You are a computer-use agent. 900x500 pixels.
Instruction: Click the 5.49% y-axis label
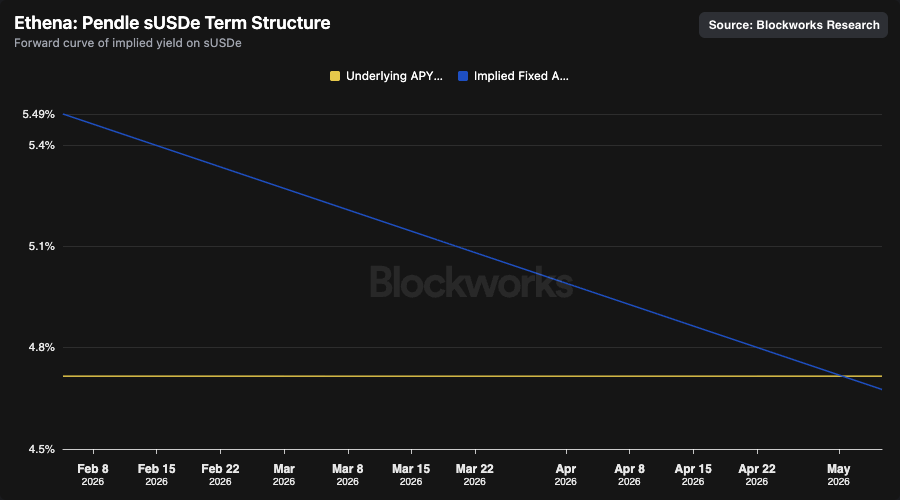coord(38,114)
